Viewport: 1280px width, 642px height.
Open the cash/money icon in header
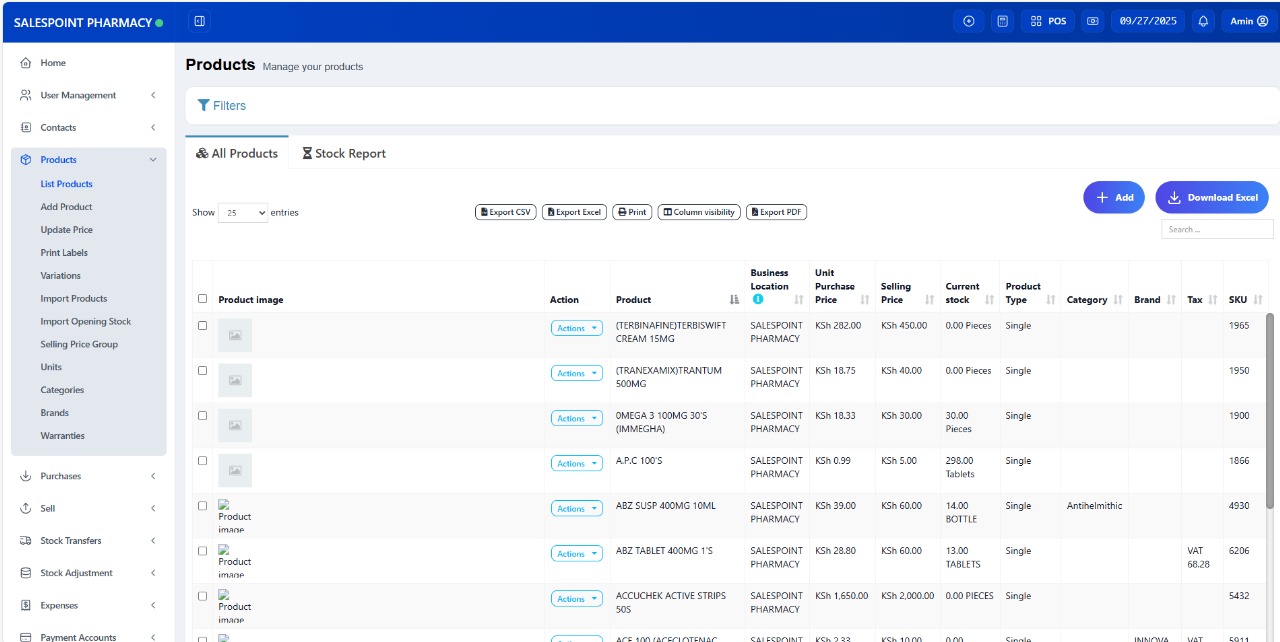click(x=1092, y=21)
